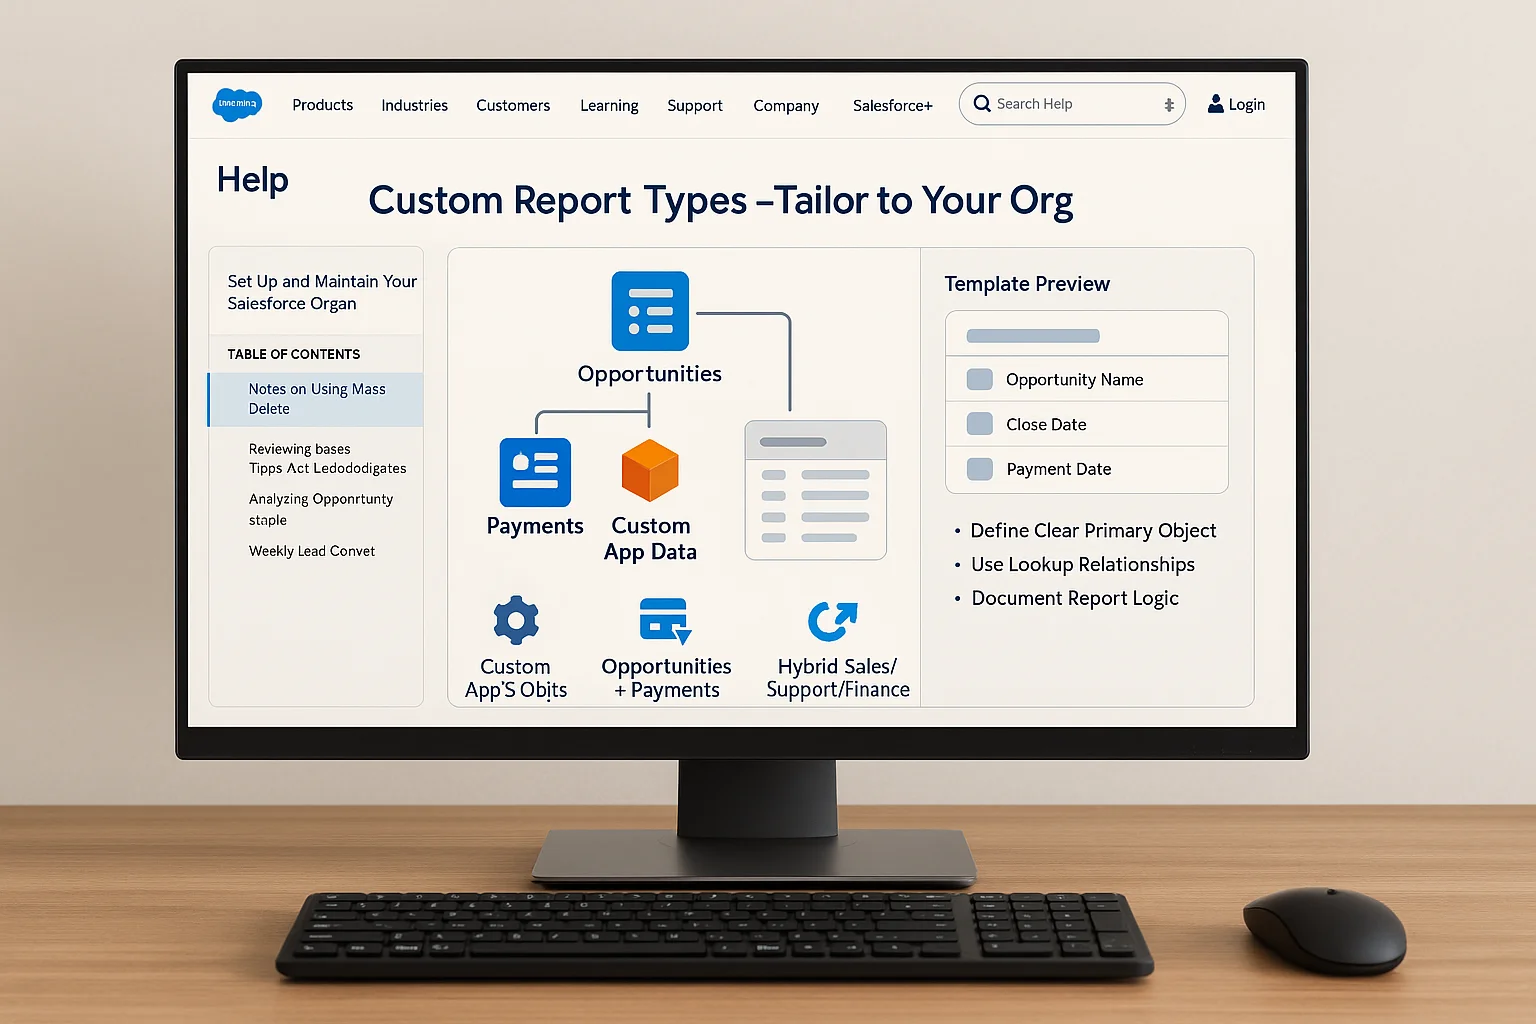Select the blue Payments card icon
Screen dimensions: 1536x1024
click(x=535, y=472)
